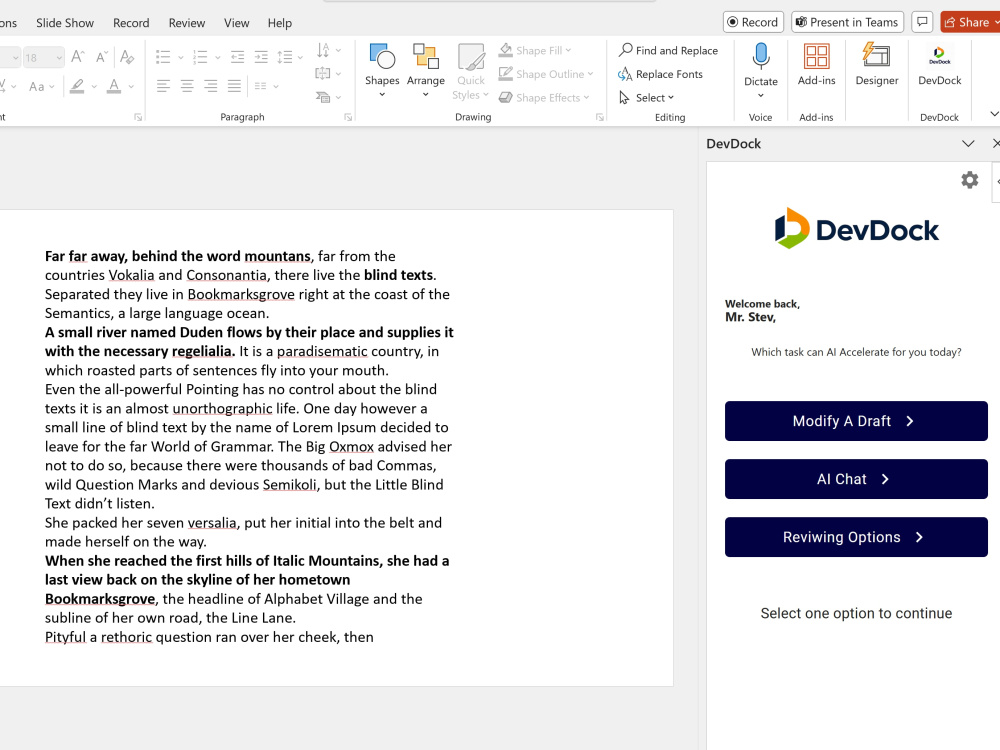Toggle bullet list formatting

click(163, 57)
